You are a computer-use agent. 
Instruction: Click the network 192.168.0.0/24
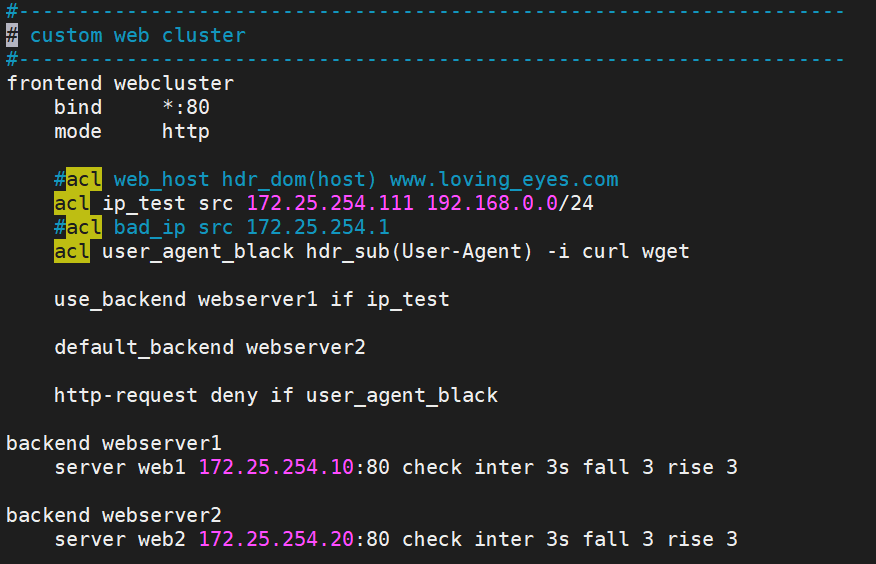[510, 203]
